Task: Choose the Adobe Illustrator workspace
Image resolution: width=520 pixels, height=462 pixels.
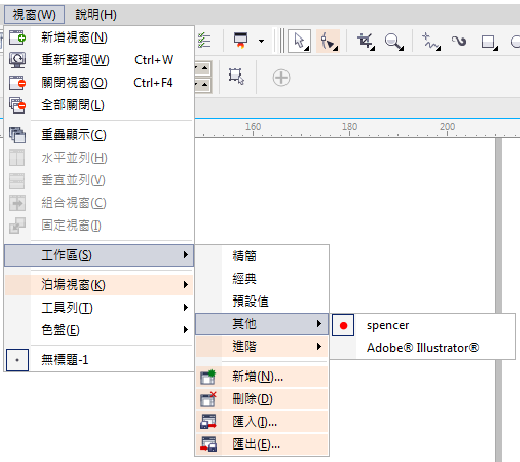Action: 423,348
